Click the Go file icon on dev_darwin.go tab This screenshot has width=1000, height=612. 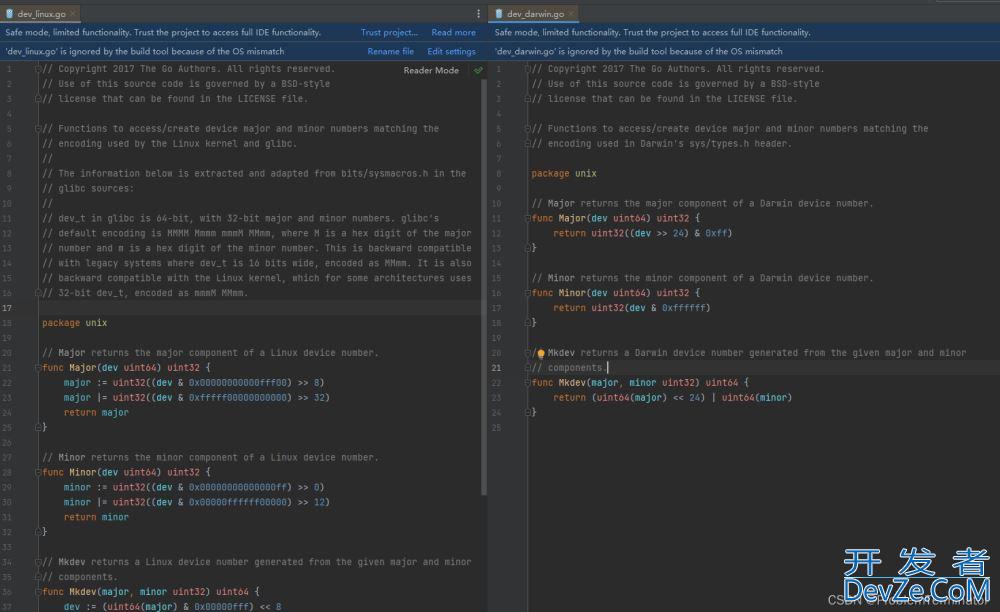(x=499, y=13)
